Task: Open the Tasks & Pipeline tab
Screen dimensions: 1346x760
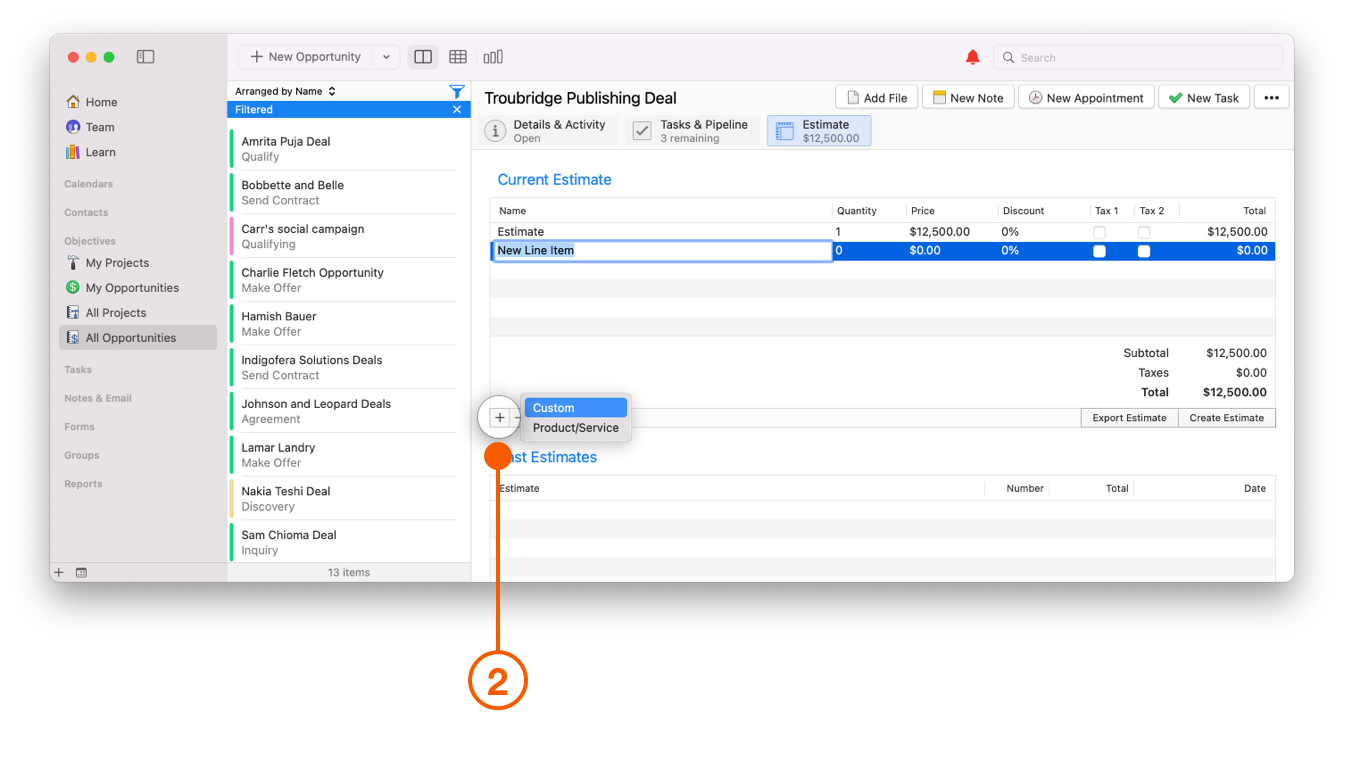Action: click(x=692, y=131)
